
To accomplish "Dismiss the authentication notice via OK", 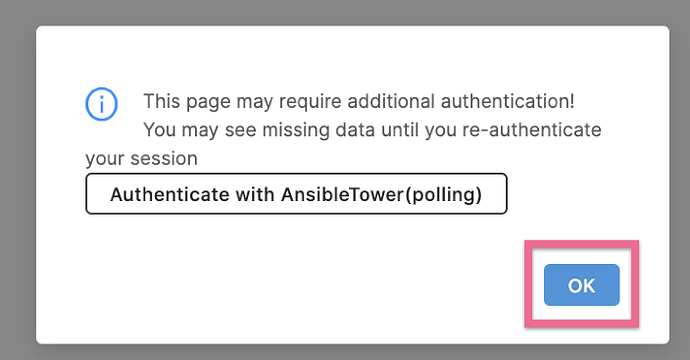I will 581,285.
